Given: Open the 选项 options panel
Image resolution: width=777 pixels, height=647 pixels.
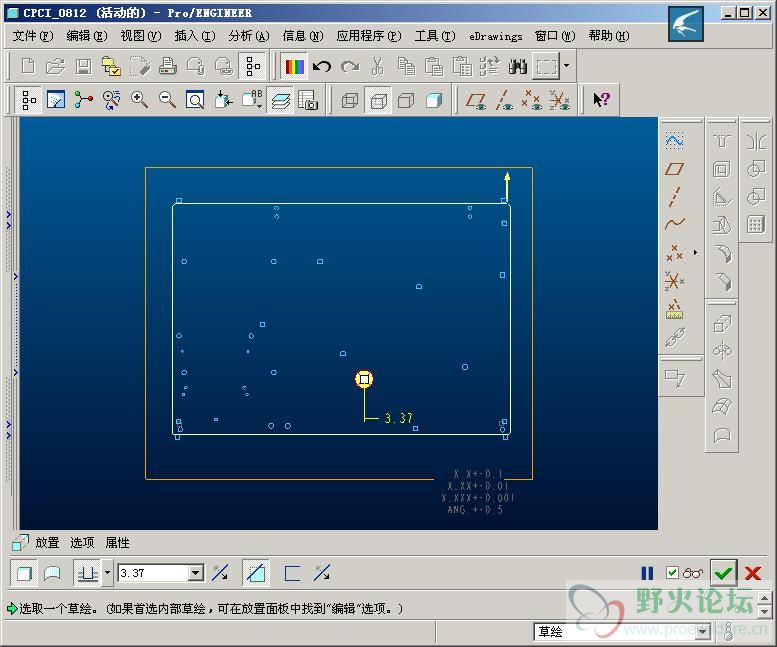Looking at the screenshot, I should 82,543.
